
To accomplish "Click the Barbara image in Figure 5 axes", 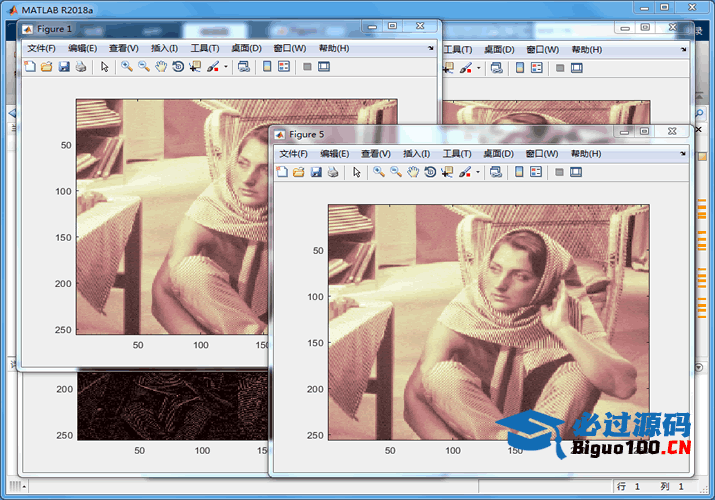I will 489,322.
